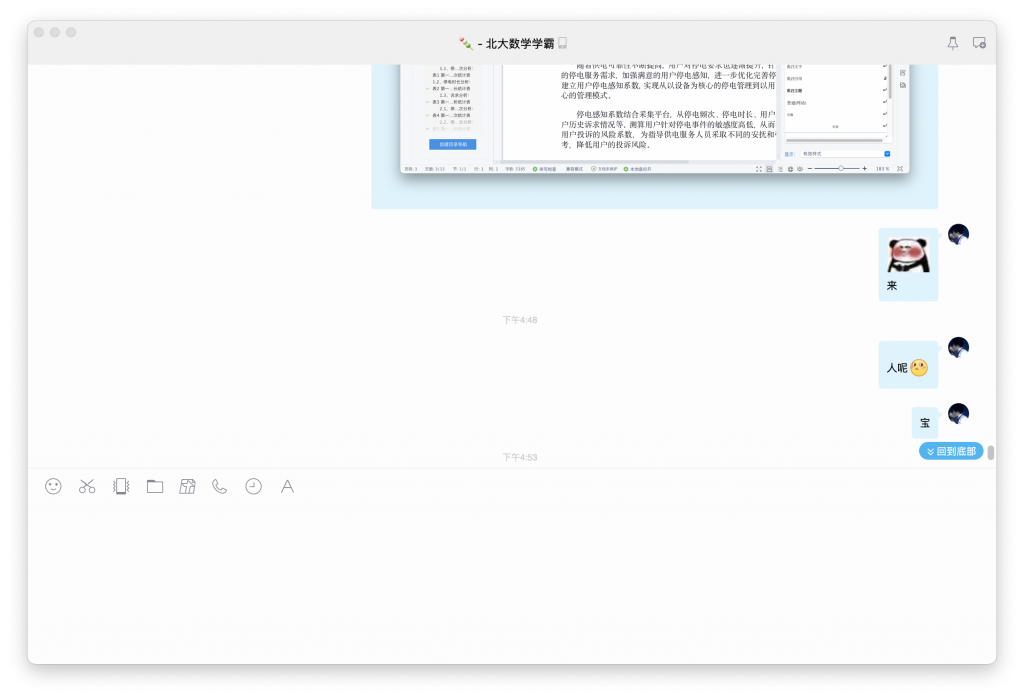Image resolution: width=1024 pixels, height=698 pixels.
Task: Open the send file folder tool
Action: [154, 486]
